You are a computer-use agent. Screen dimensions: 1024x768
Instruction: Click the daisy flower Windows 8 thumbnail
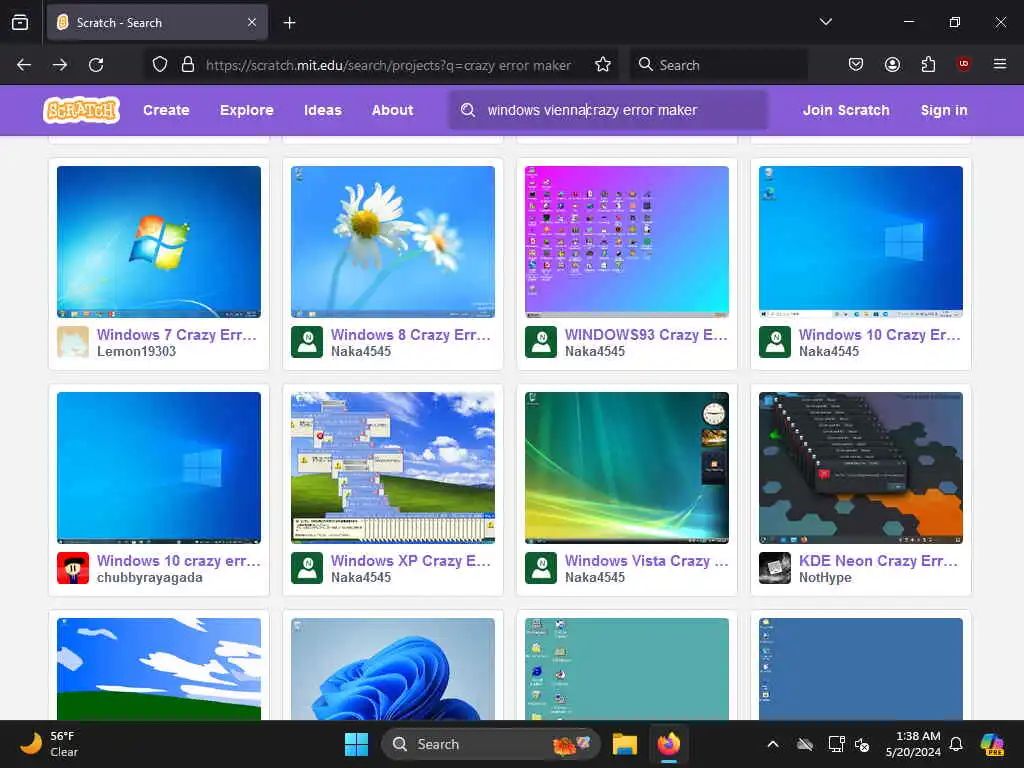tap(392, 242)
